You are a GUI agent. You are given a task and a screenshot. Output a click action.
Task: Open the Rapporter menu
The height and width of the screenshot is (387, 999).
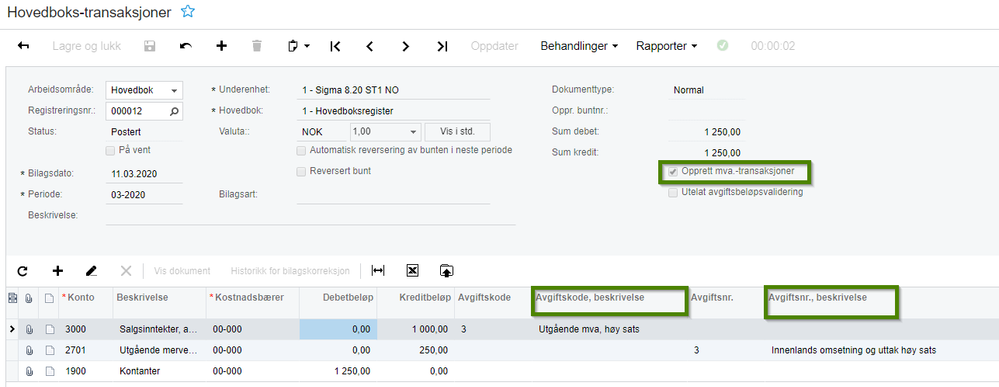click(x=666, y=46)
